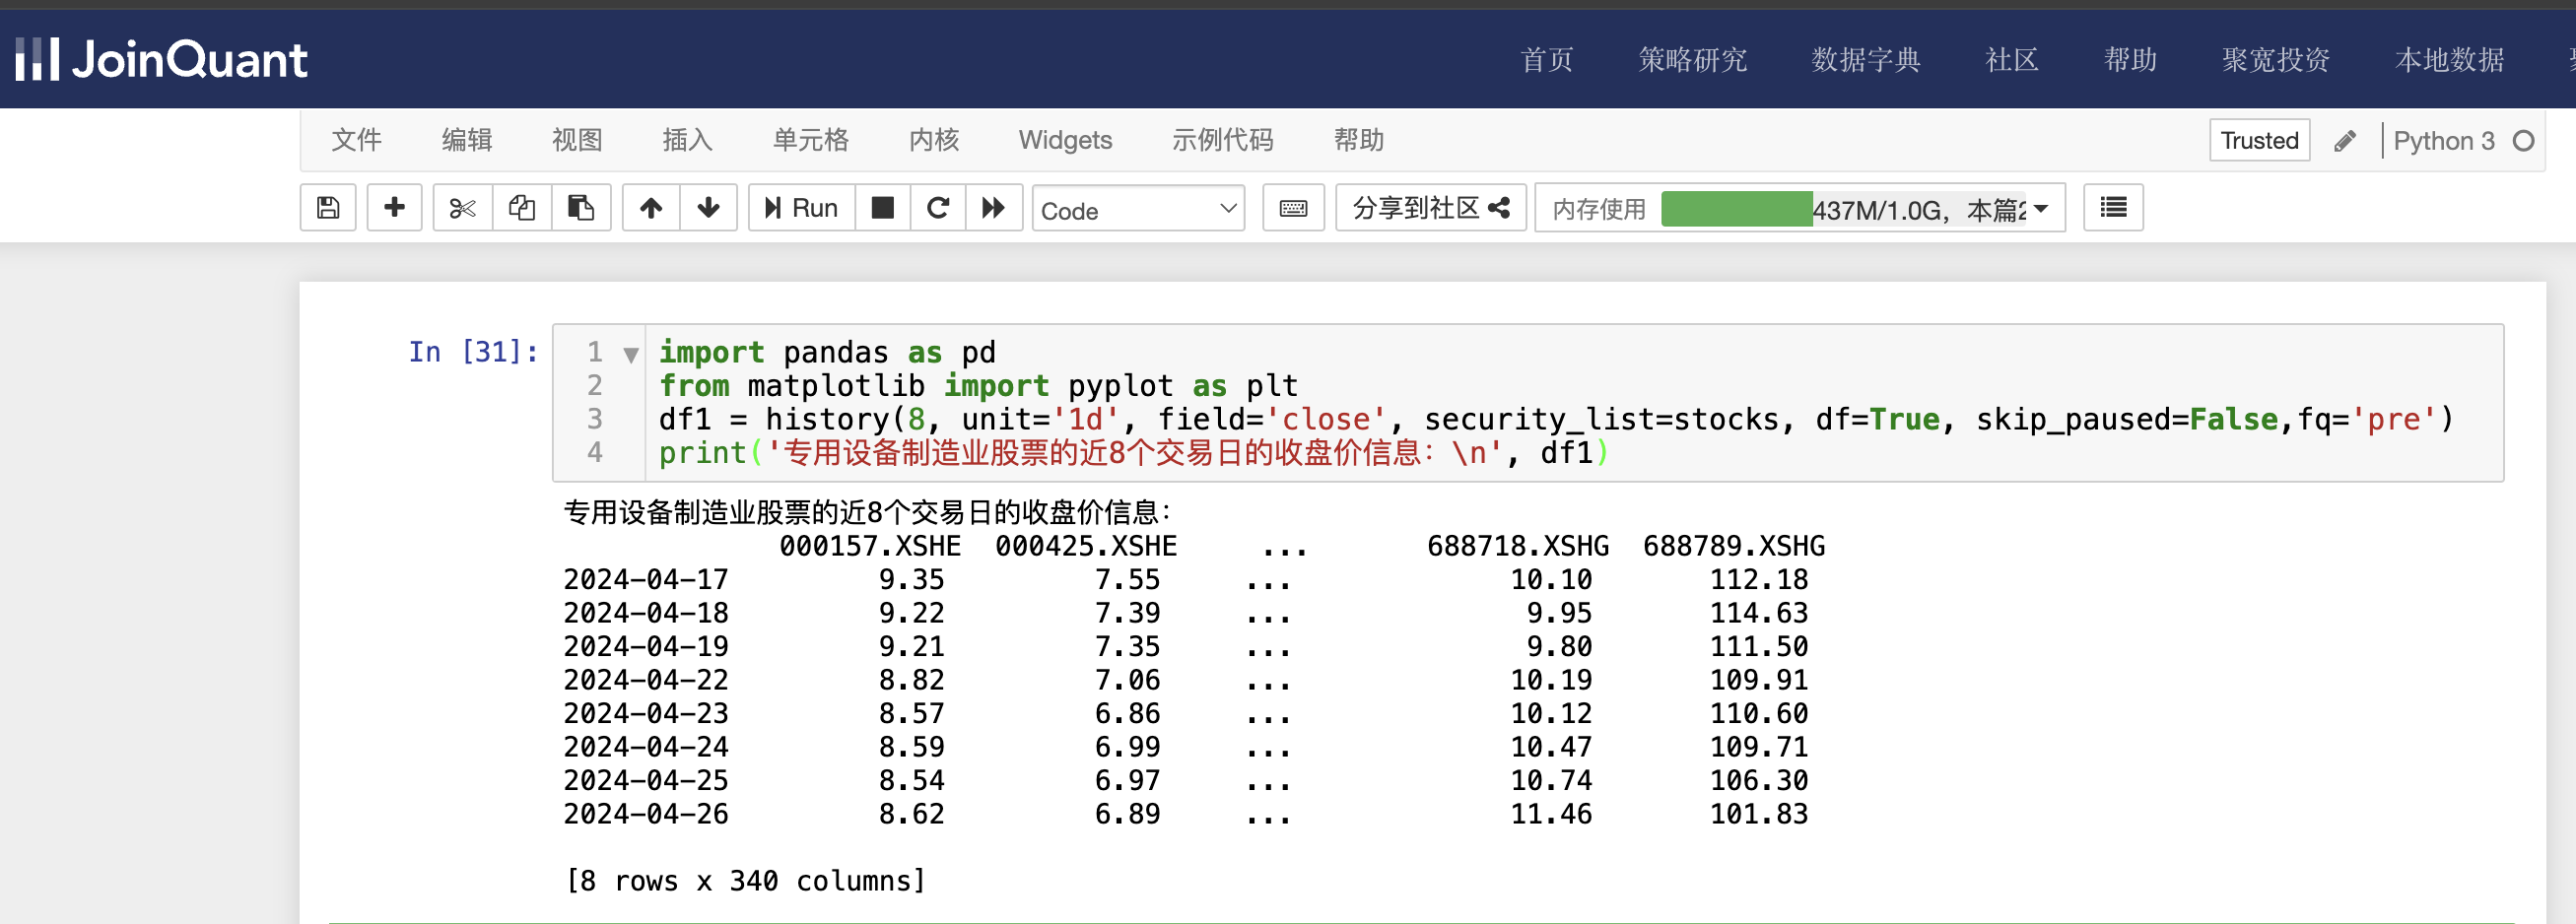
Task: Copy the selected cell
Action: [x=521, y=208]
